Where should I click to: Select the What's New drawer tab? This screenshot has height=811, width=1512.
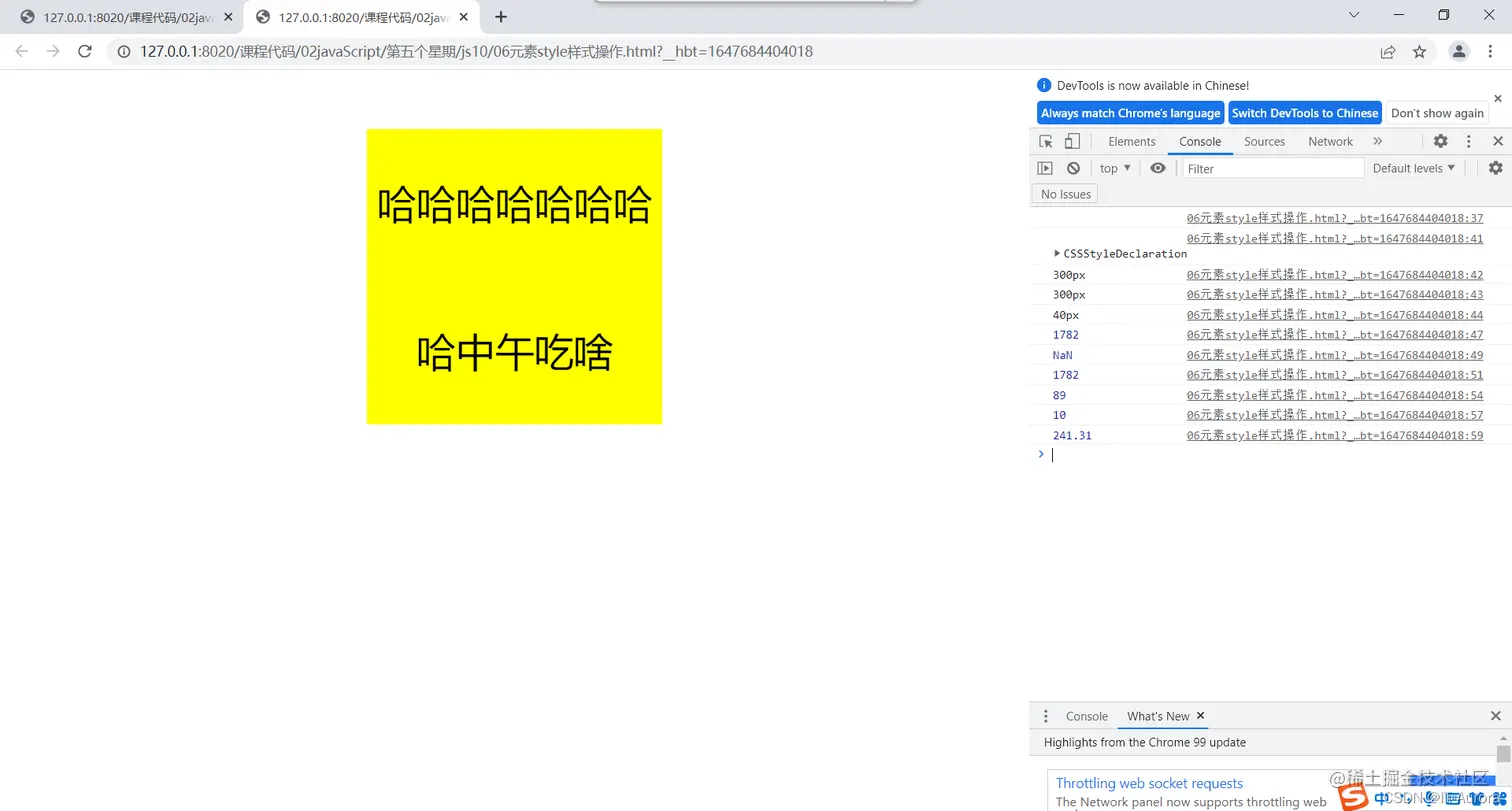click(x=1158, y=716)
